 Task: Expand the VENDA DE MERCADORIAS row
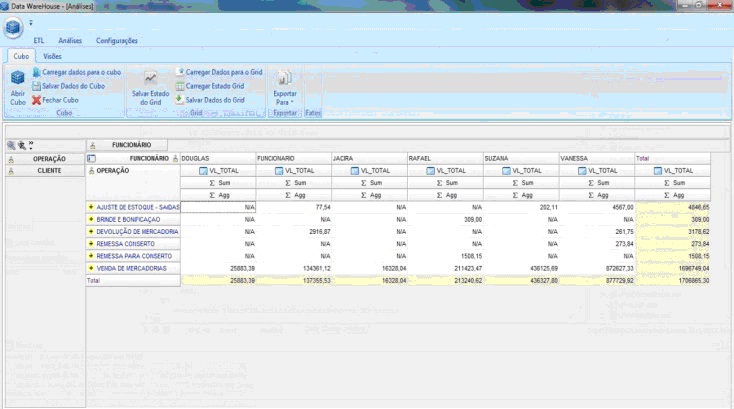click(x=90, y=268)
